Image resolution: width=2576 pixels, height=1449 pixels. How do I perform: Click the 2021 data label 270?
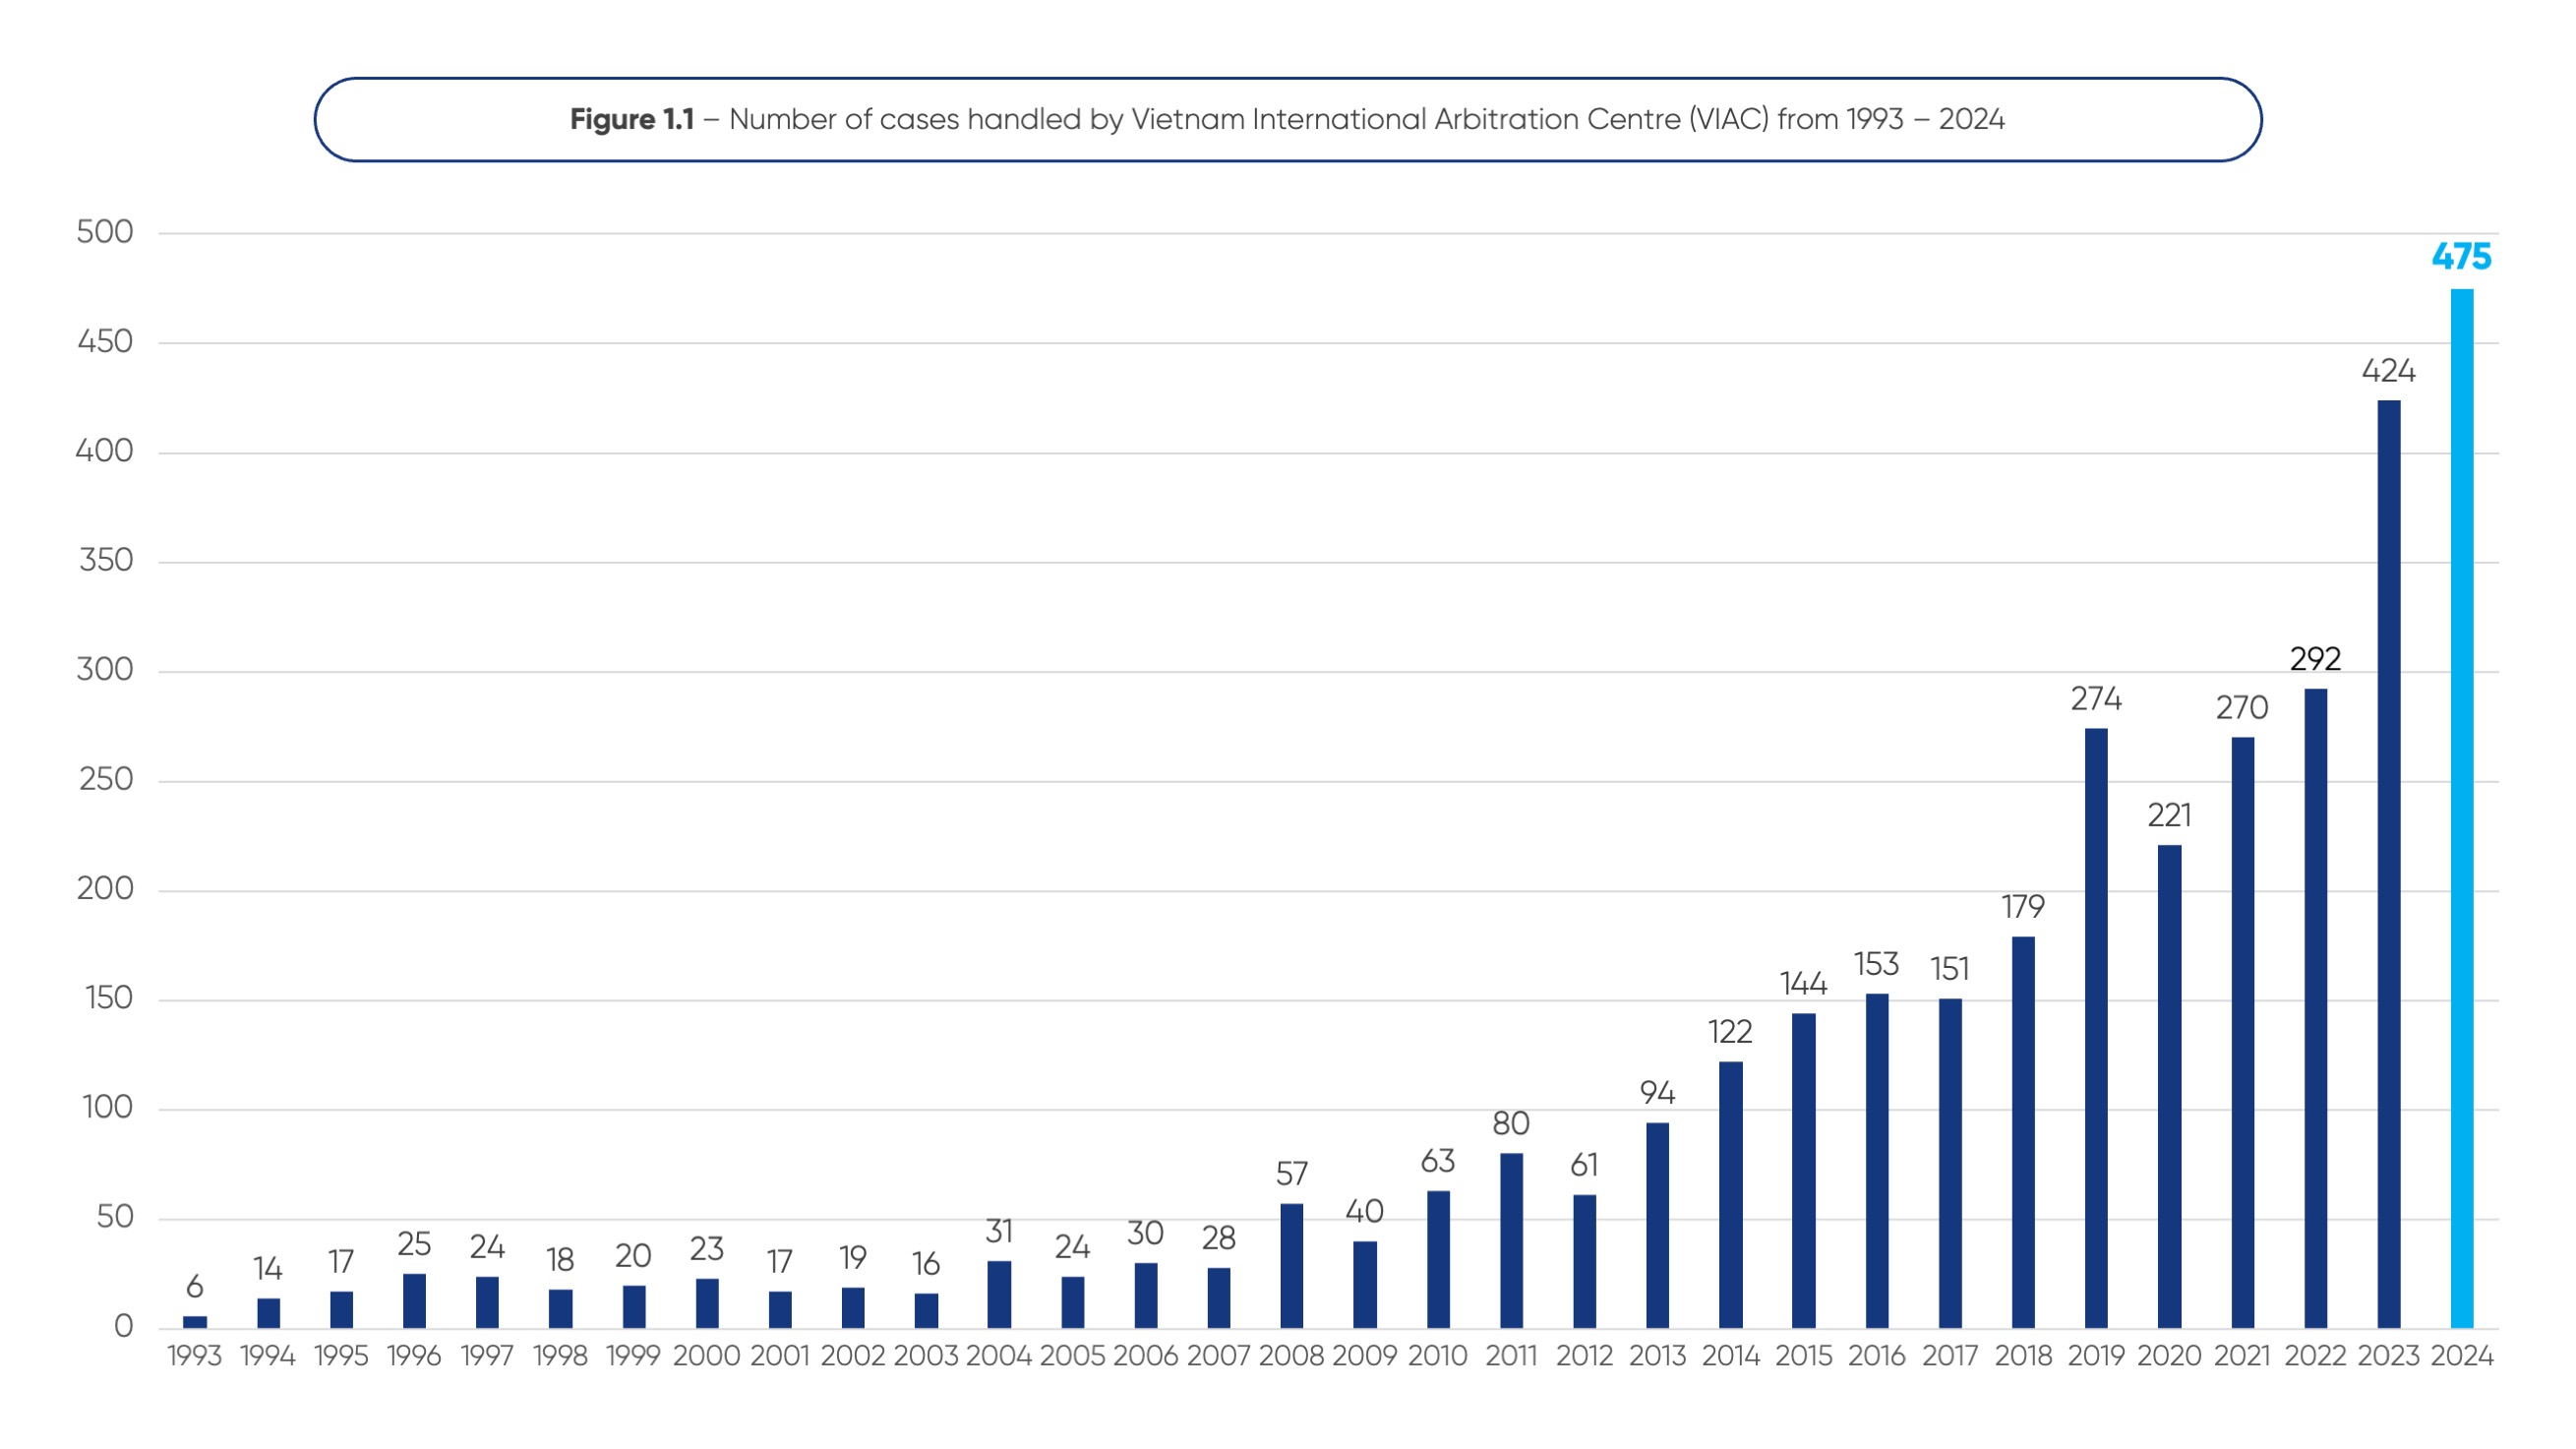pos(2242,708)
